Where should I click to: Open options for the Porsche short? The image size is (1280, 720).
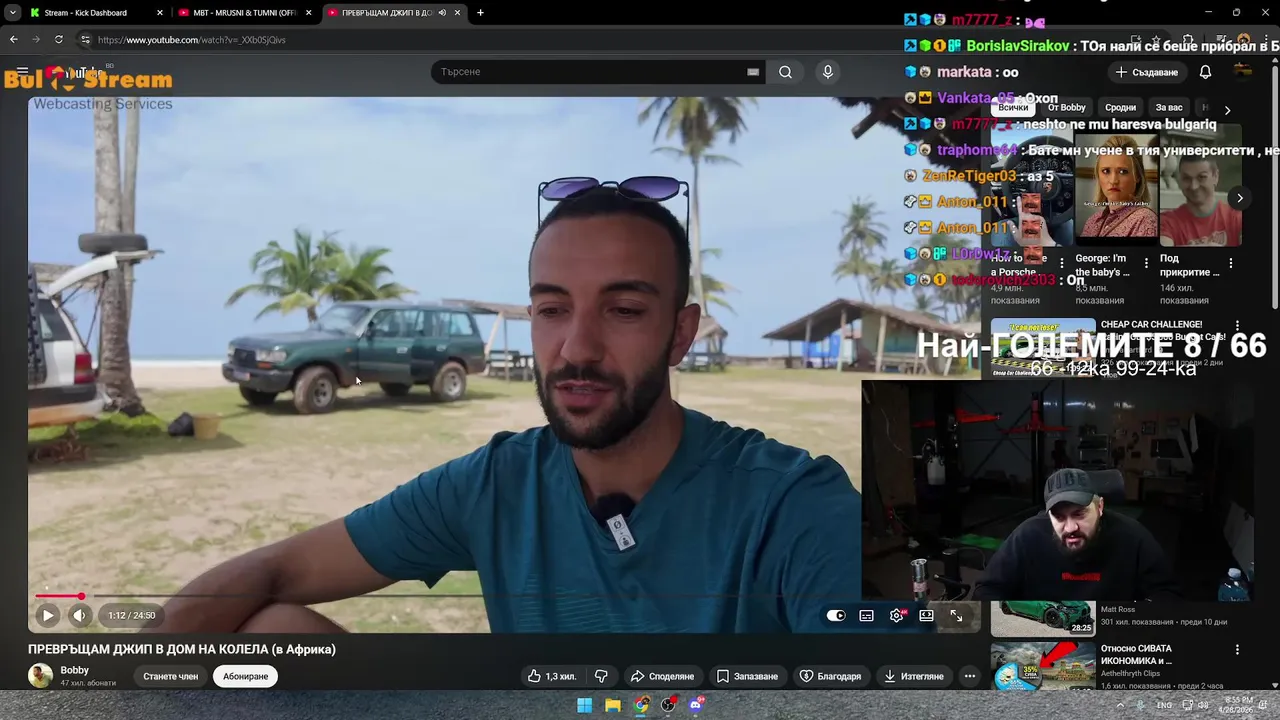1063,264
